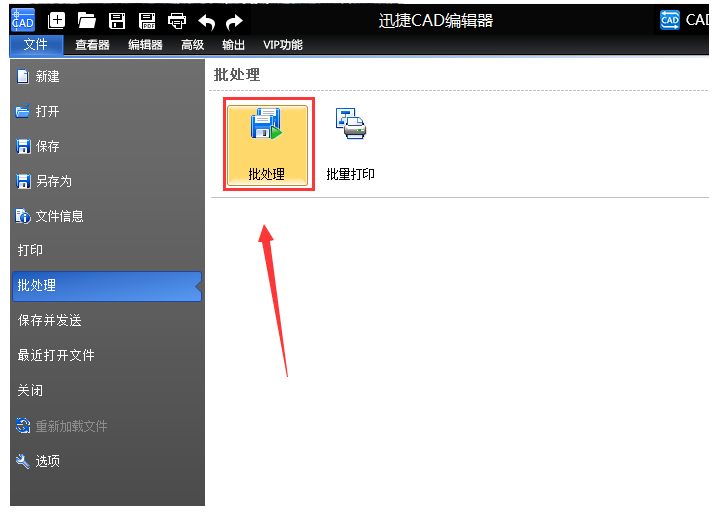Click the redo arrow icon

(x=235, y=22)
